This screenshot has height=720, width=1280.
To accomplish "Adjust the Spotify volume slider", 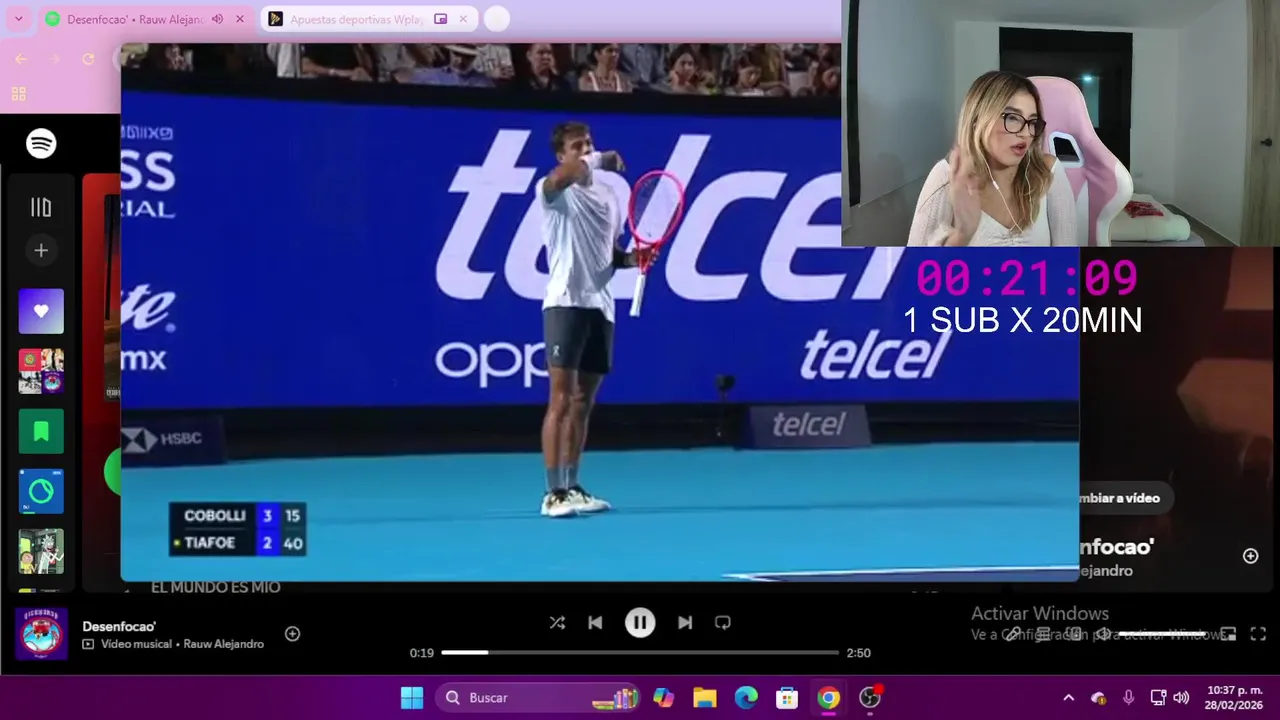I will tap(1163, 634).
